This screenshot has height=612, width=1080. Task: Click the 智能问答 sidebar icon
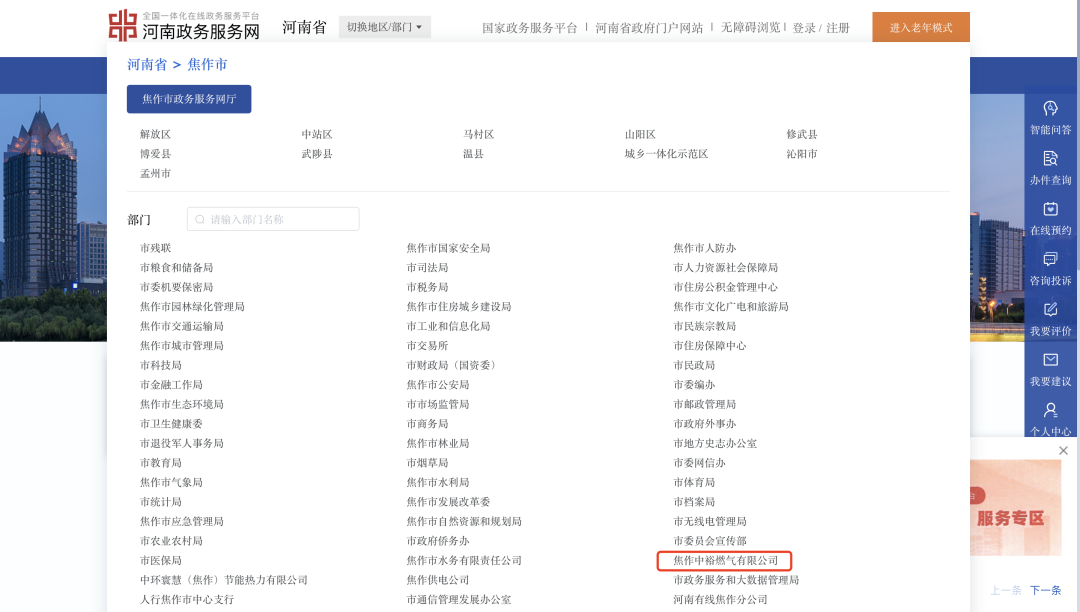[x=1050, y=109]
